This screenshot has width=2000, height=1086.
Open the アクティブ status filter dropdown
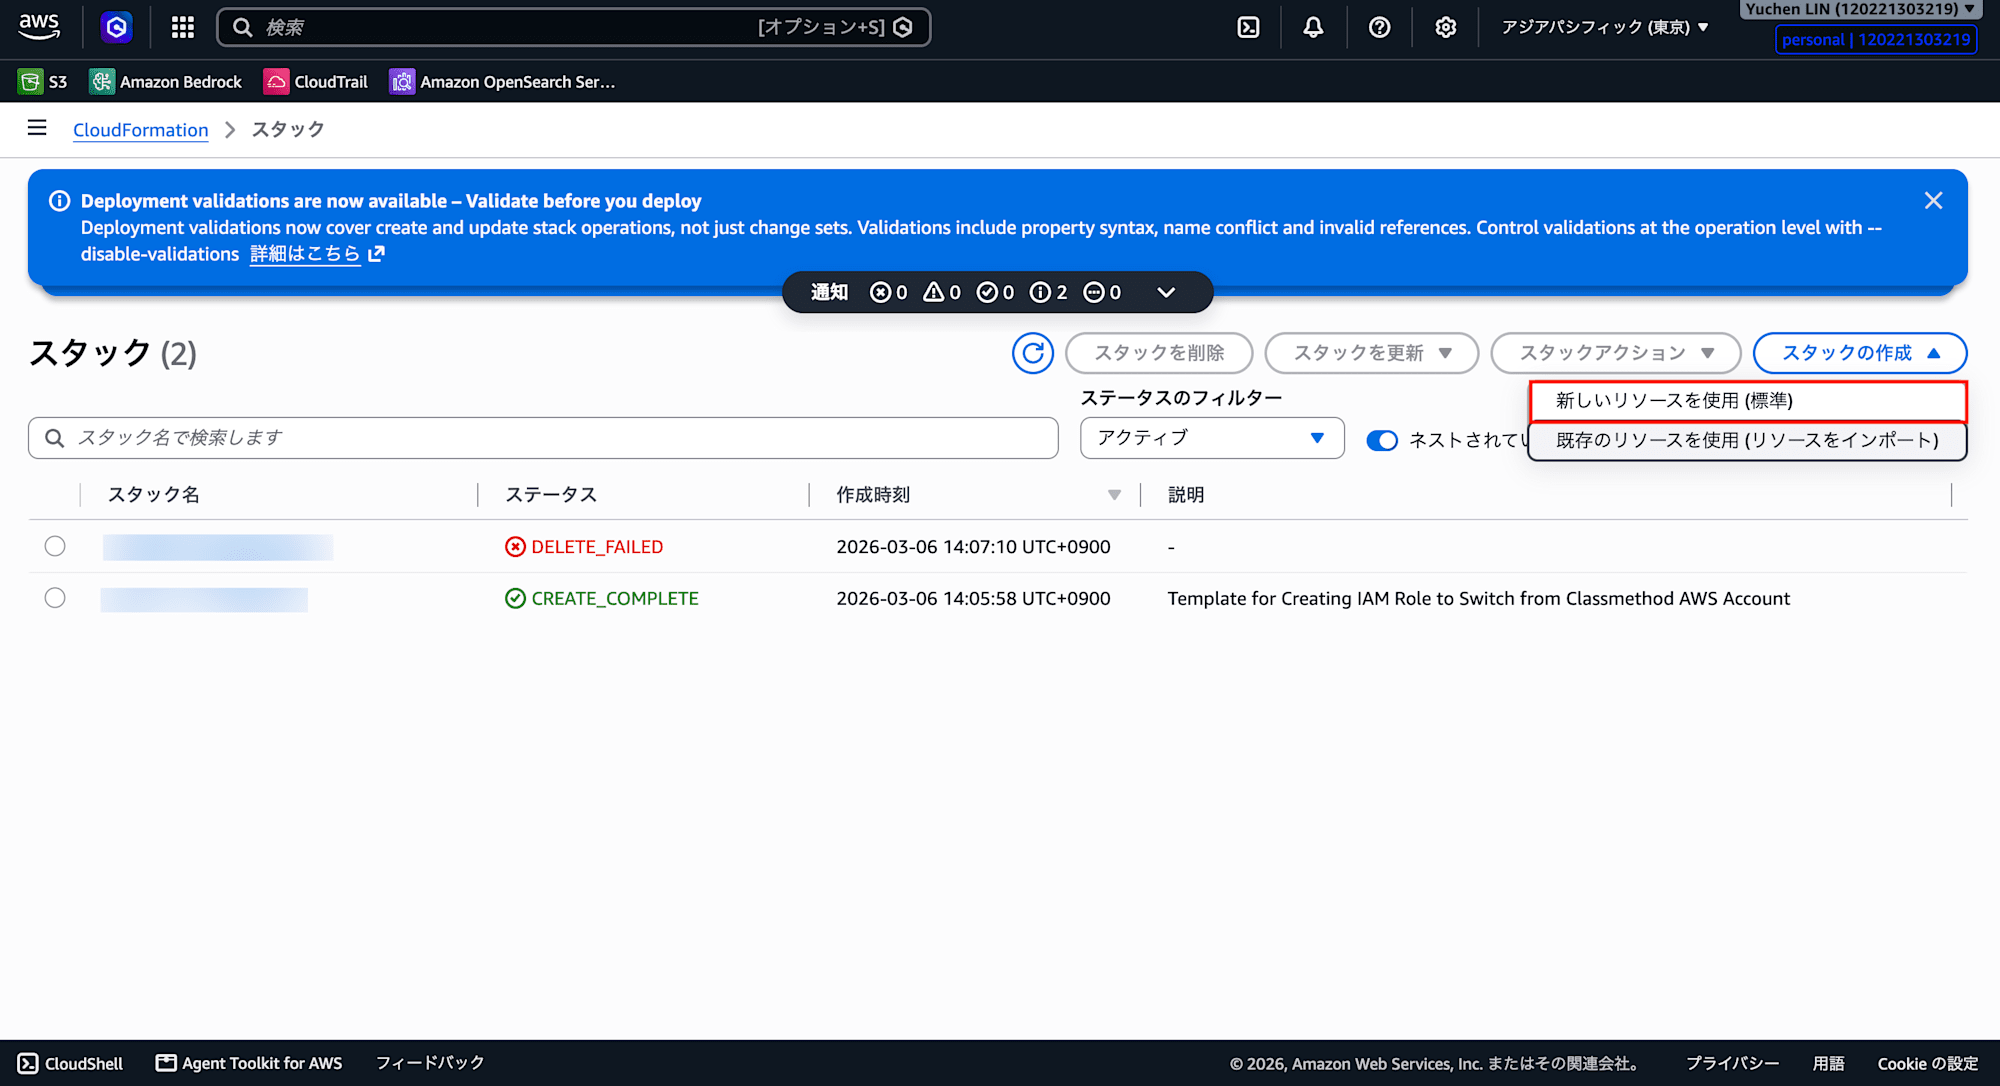1212,438
